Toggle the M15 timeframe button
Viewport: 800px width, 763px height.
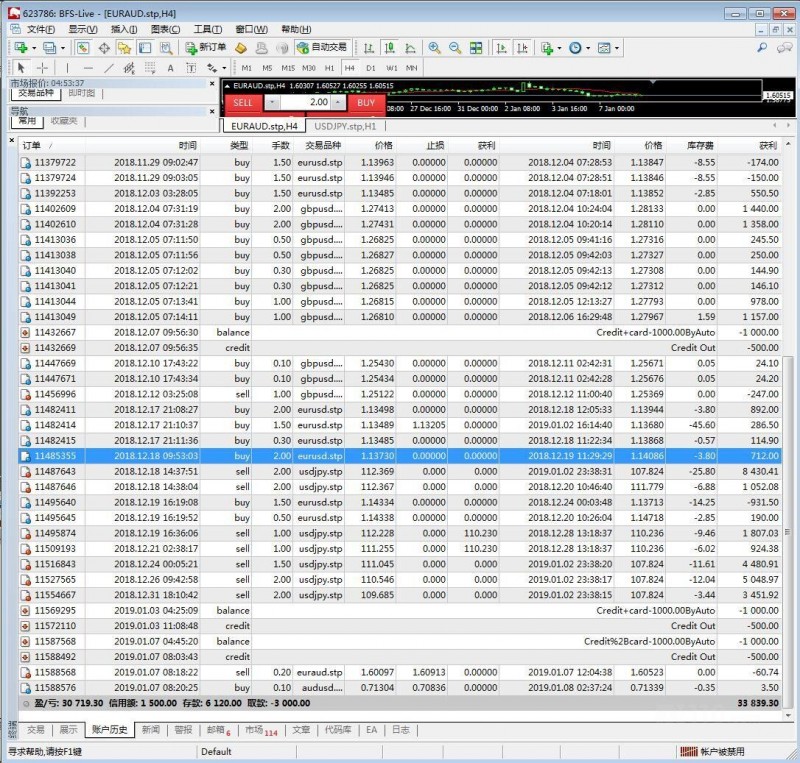(x=288, y=68)
